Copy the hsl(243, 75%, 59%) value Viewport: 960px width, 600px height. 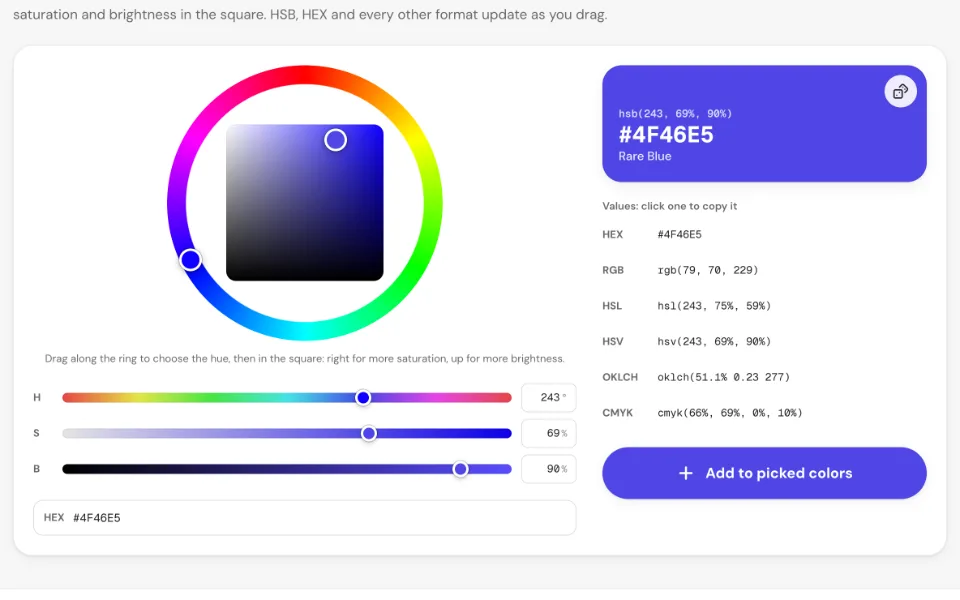point(714,306)
